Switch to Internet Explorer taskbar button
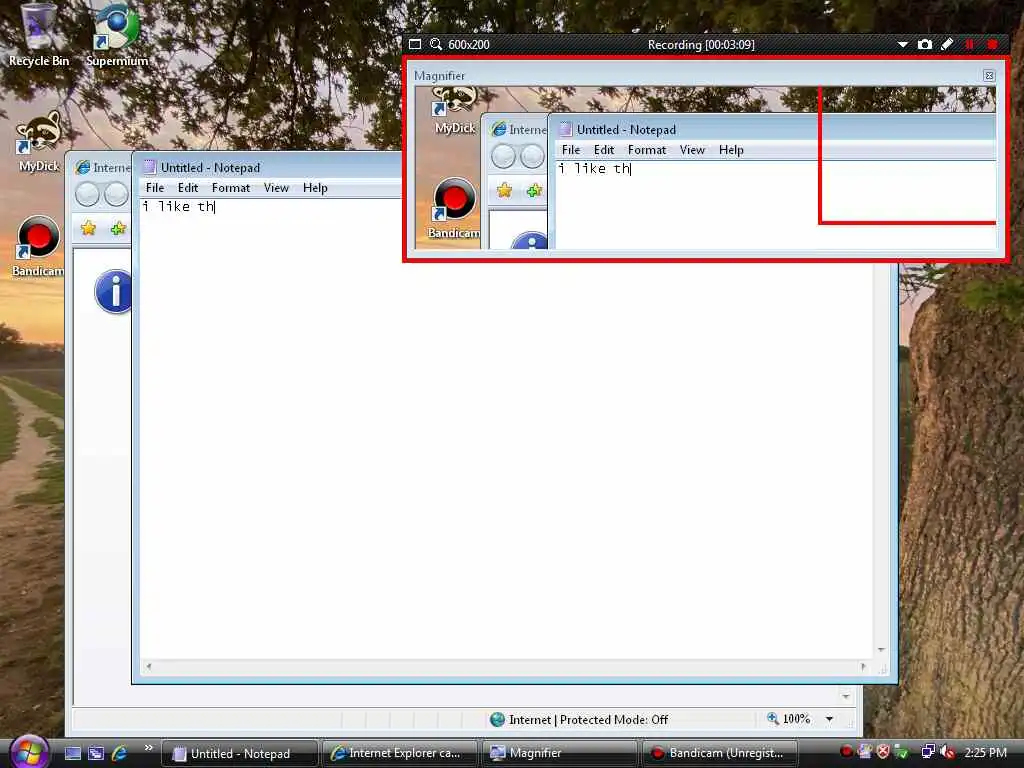Image resolution: width=1024 pixels, height=768 pixels. click(400, 754)
